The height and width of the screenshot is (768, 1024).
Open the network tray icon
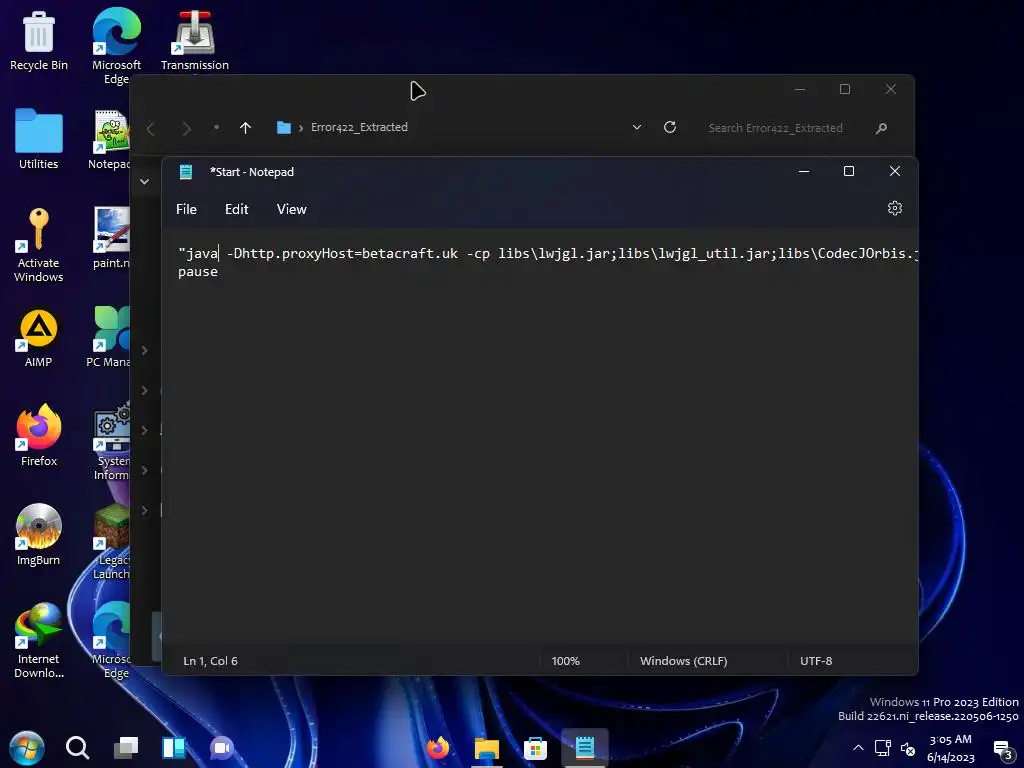pos(883,748)
